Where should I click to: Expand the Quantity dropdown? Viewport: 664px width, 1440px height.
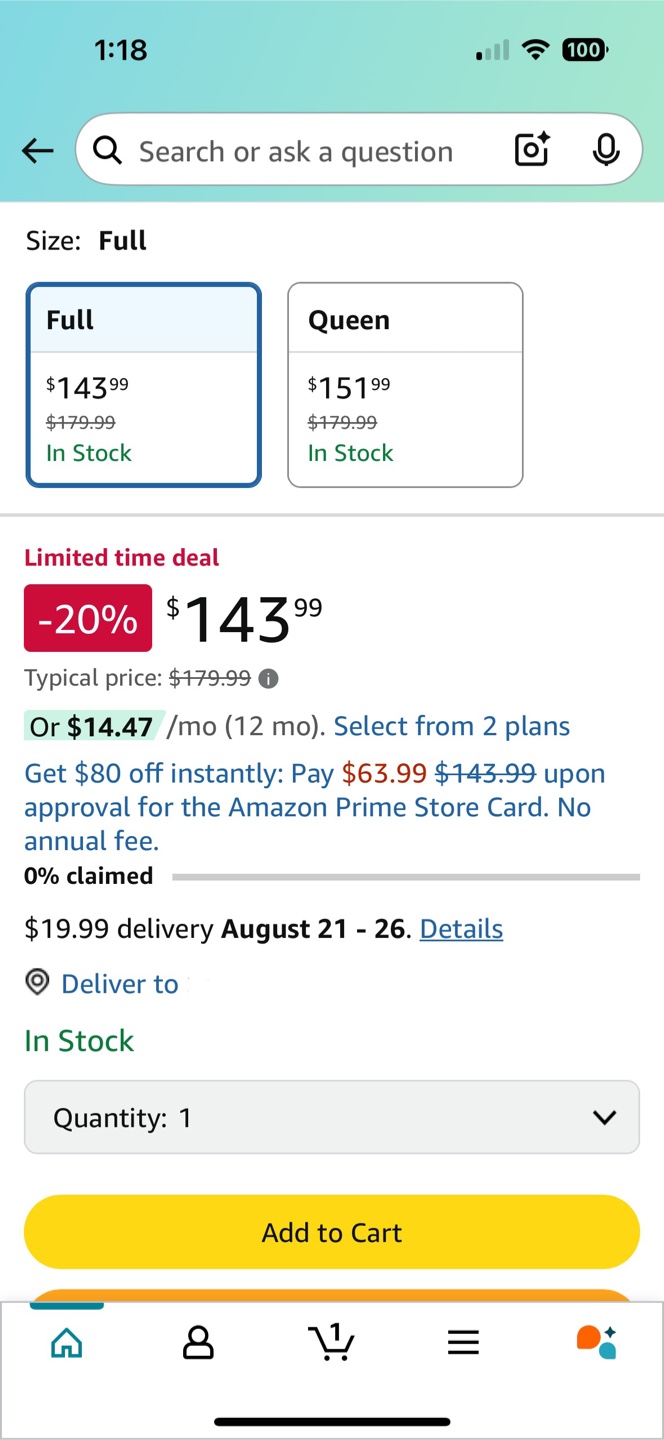(332, 1117)
